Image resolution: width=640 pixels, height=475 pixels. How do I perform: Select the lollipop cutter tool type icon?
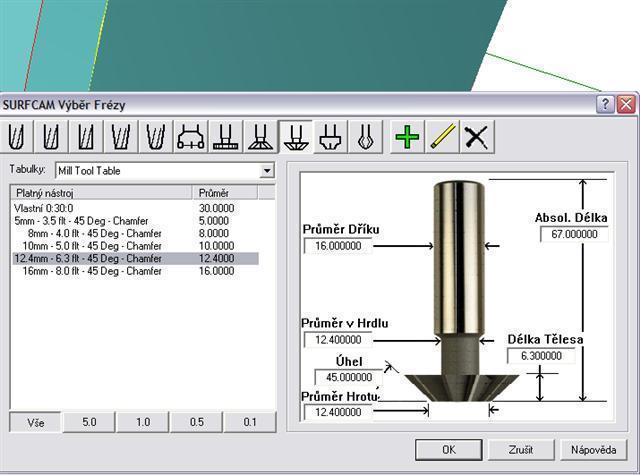[365, 137]
